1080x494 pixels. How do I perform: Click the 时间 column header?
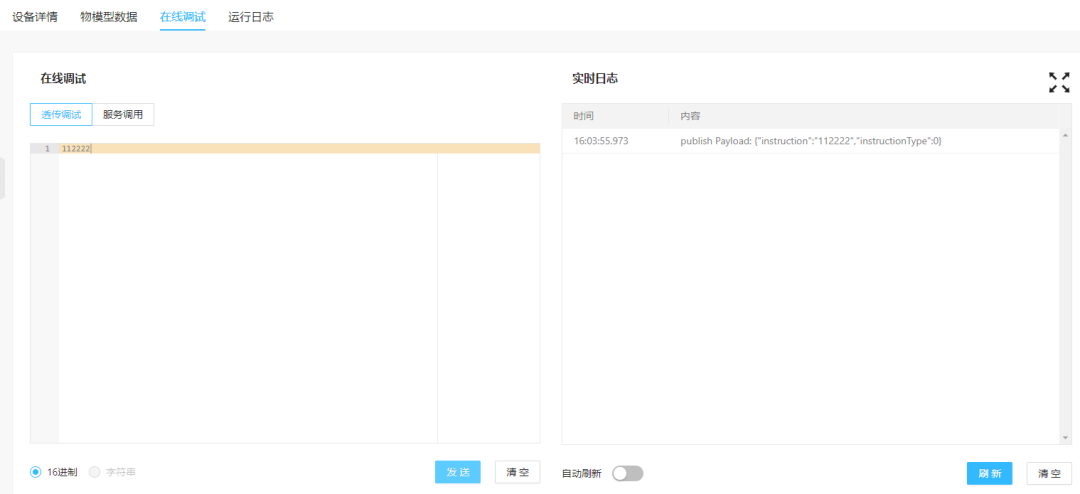coord(583,116)
